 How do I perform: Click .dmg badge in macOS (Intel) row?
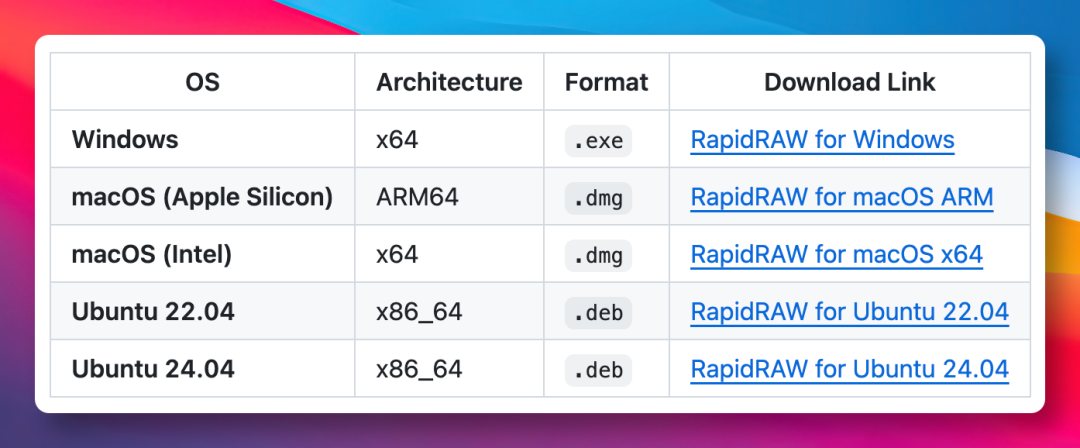coord(598,256)
